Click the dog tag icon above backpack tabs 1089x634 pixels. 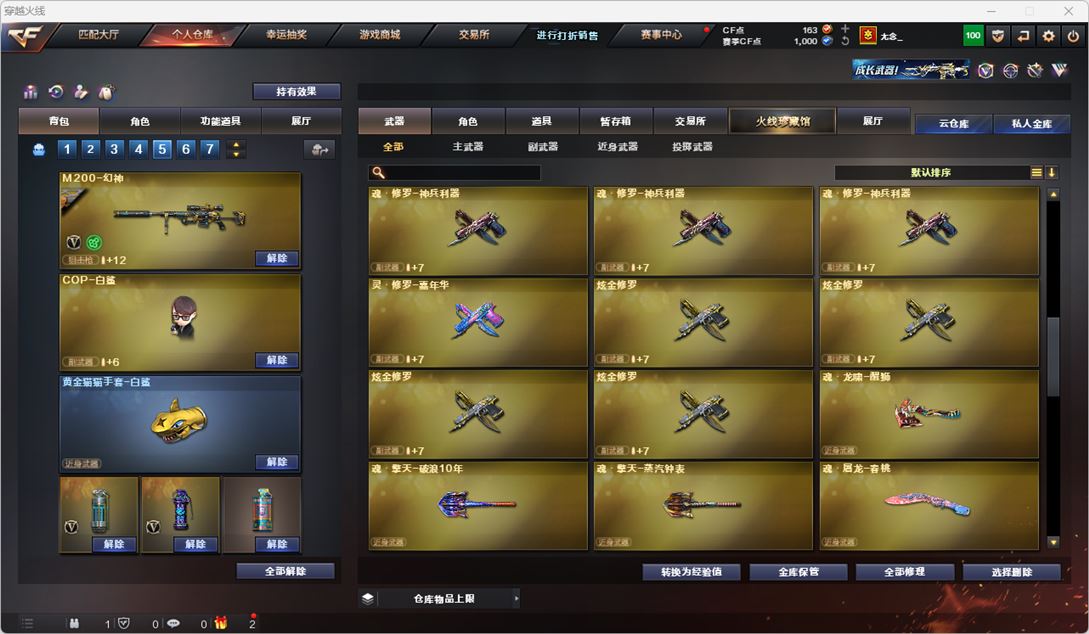106,92
